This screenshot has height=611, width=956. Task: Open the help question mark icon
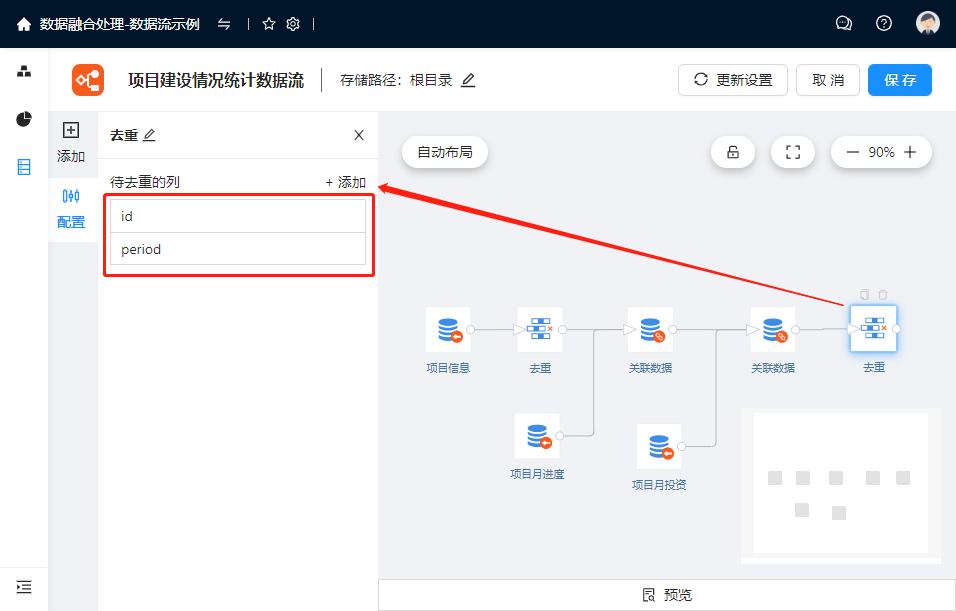click(x=884, y=23)
